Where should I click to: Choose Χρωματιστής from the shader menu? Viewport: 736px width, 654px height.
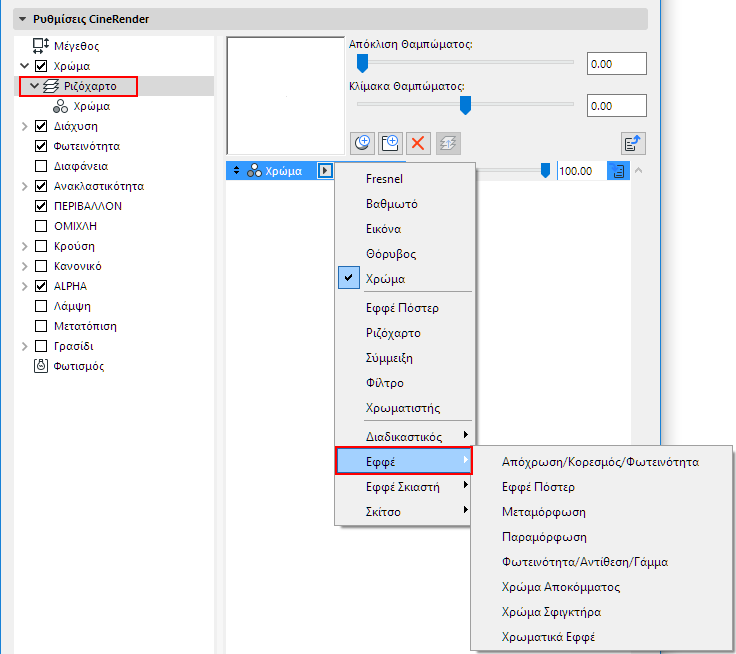(405, 408)
